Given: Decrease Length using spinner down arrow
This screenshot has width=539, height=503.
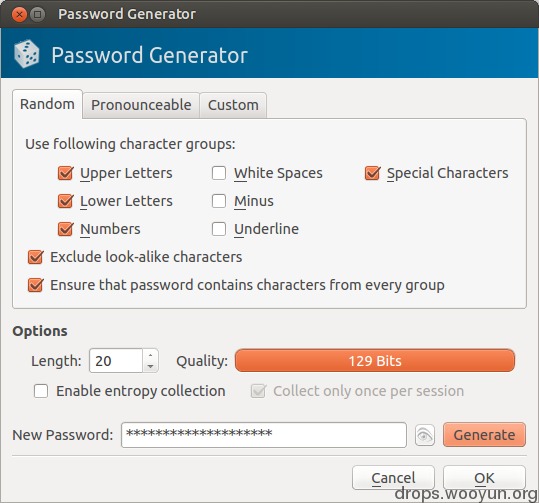Looking at the screenshot, I should pos(150,367).
